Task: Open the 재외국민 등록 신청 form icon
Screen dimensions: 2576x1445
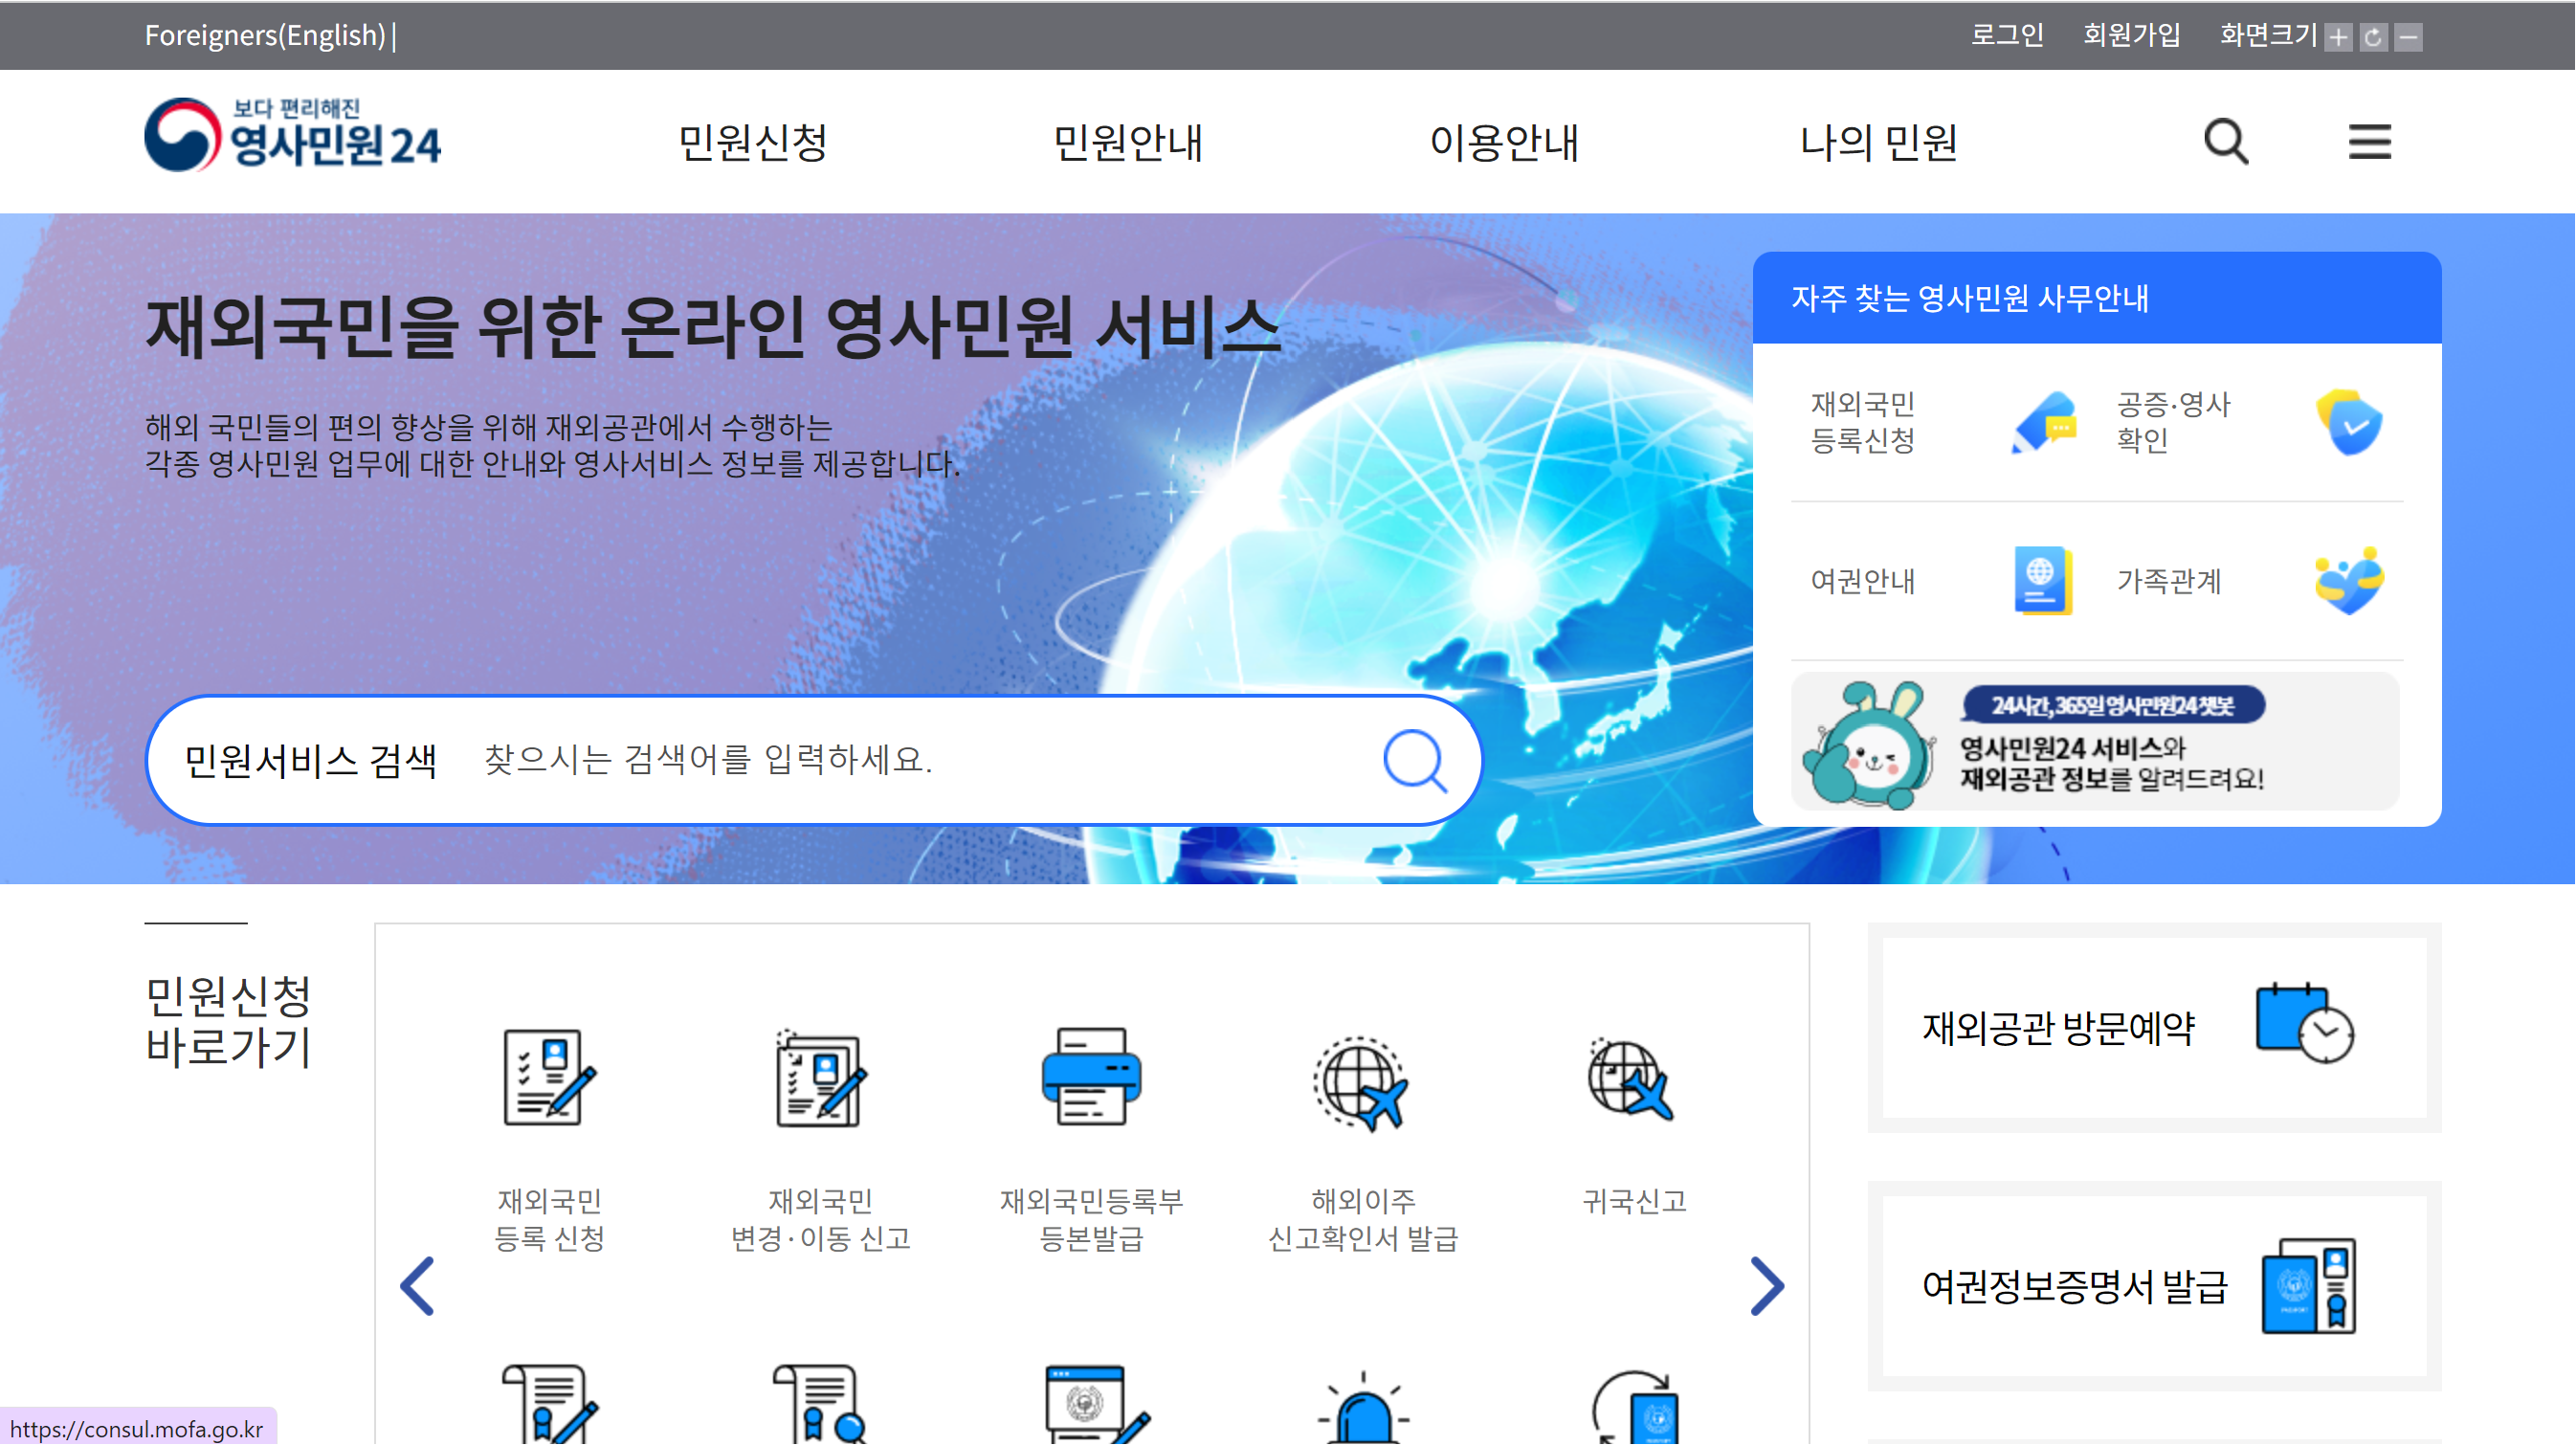Action: 549,1078
